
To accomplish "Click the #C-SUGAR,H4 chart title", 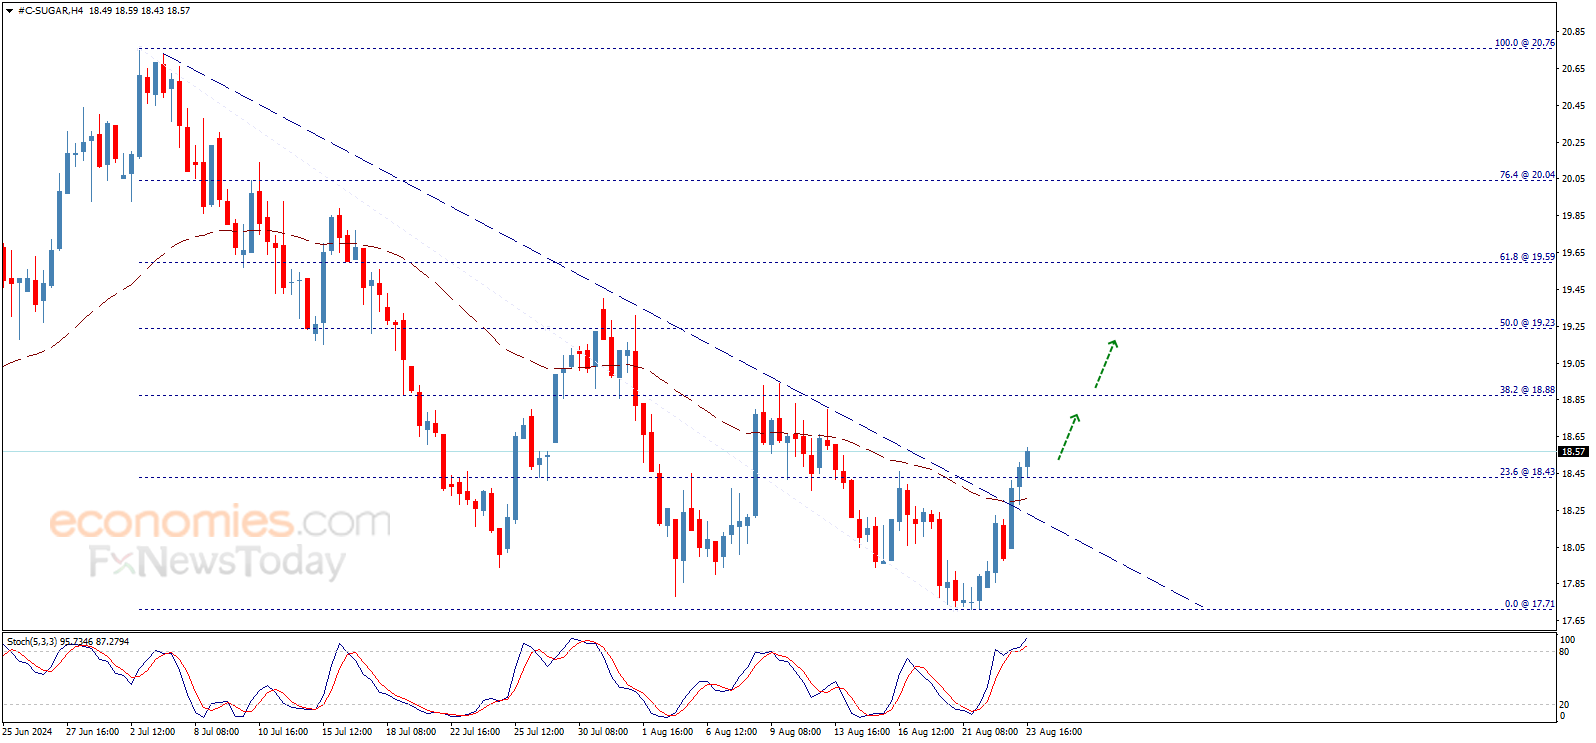I will tap(50, 11).
